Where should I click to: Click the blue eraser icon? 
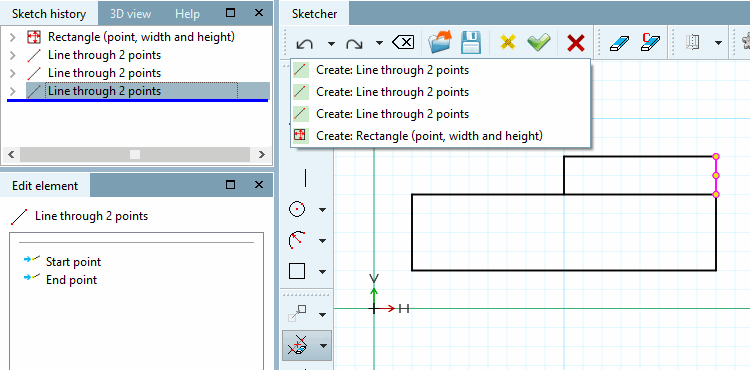(619, 44)
